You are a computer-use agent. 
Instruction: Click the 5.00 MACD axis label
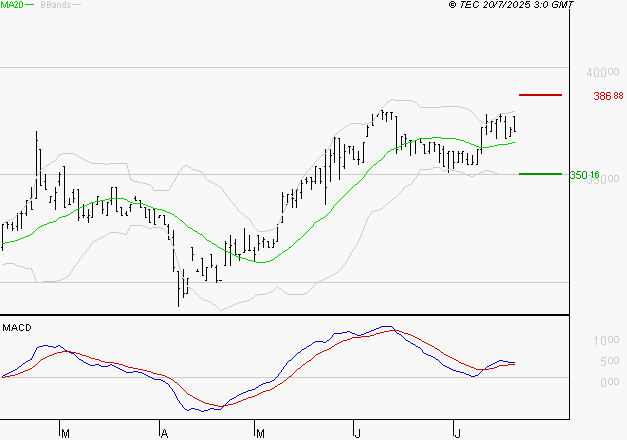pos(609,361)
